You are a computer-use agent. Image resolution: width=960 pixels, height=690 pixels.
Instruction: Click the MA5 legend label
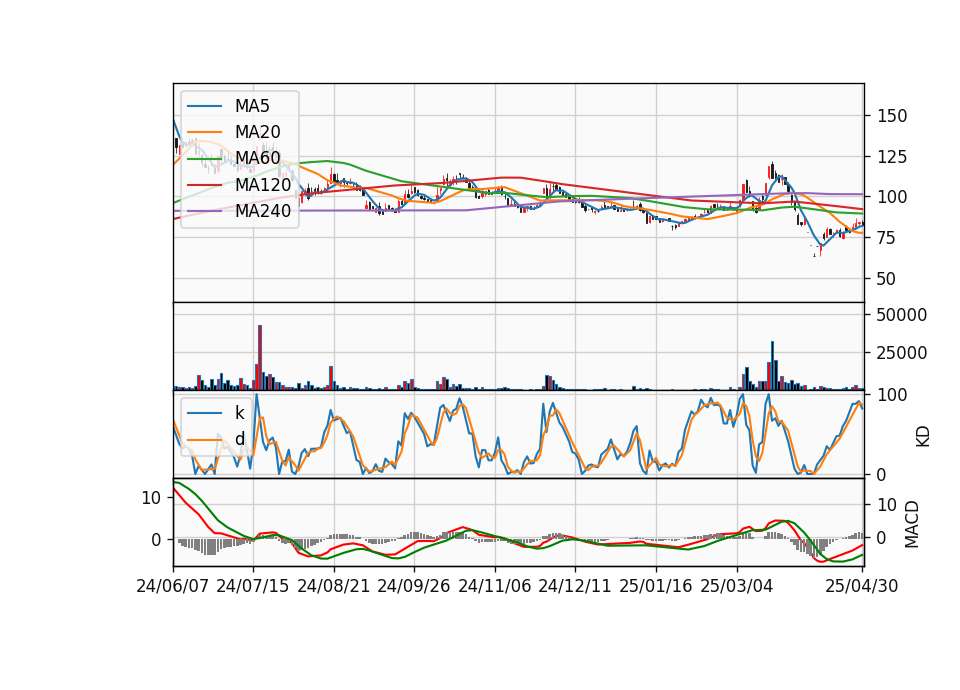(252, 106)
